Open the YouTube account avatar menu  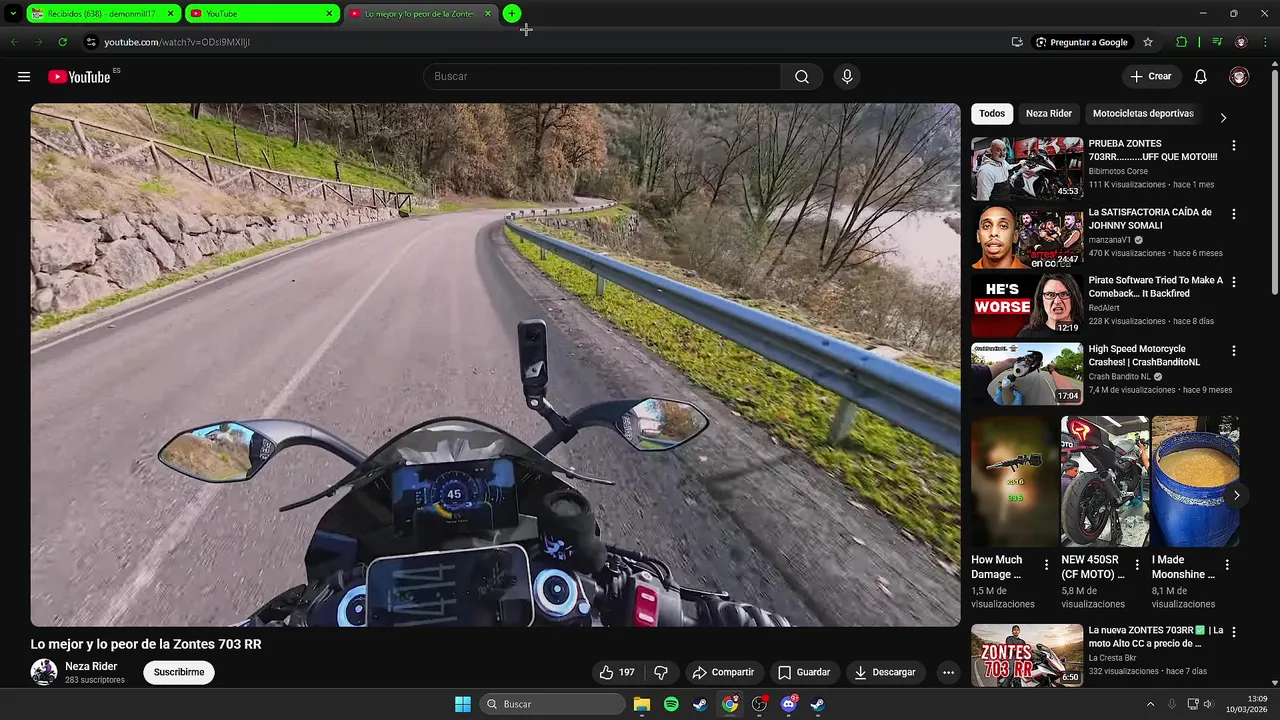pos(1239,77)
